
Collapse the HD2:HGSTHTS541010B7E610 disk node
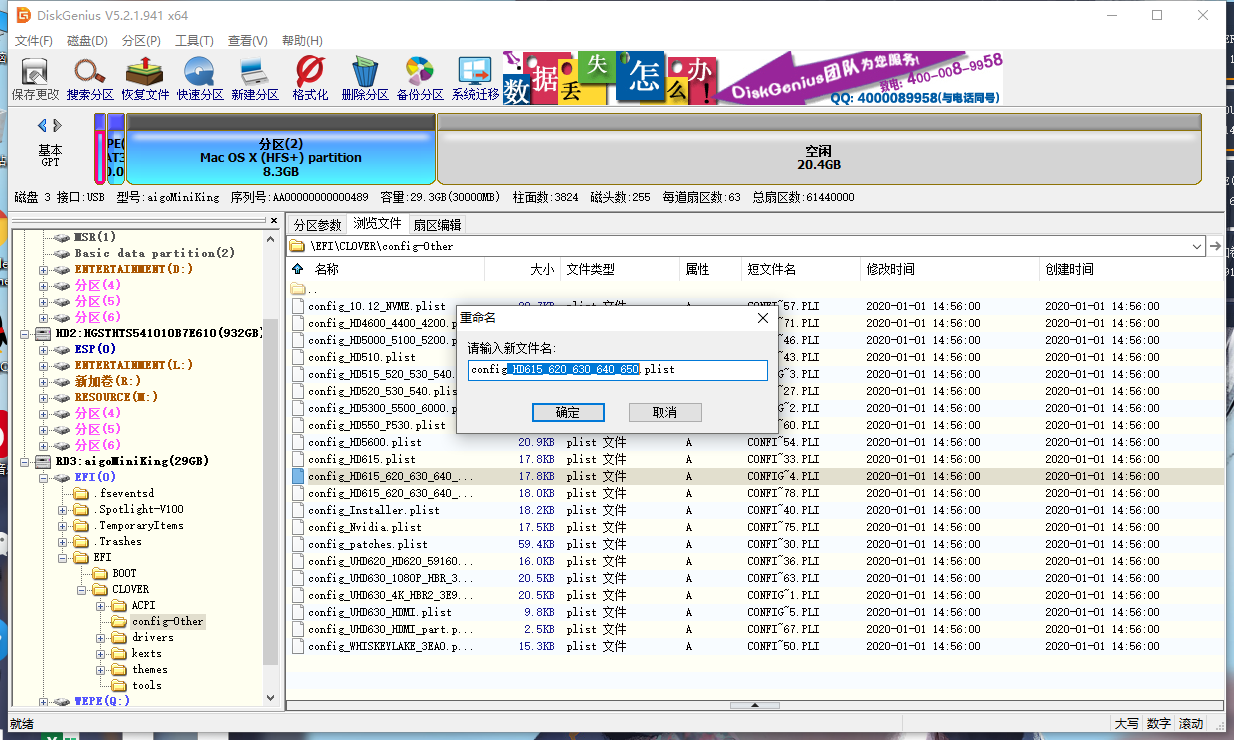(x=25, y=333)
